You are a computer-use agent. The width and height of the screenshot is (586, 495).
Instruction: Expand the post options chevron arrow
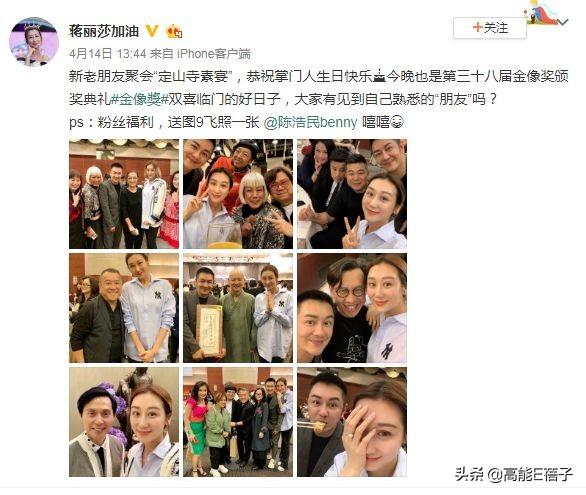point(563,23)
